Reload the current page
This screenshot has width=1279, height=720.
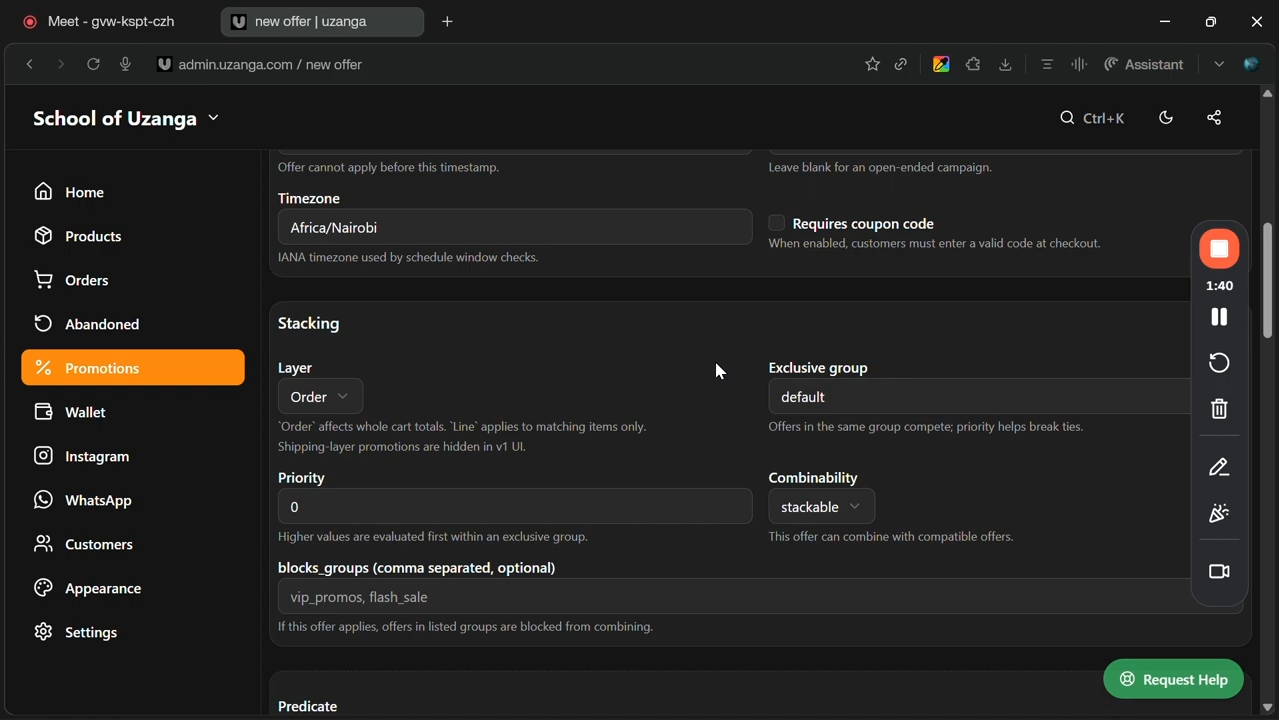(93, 64)
